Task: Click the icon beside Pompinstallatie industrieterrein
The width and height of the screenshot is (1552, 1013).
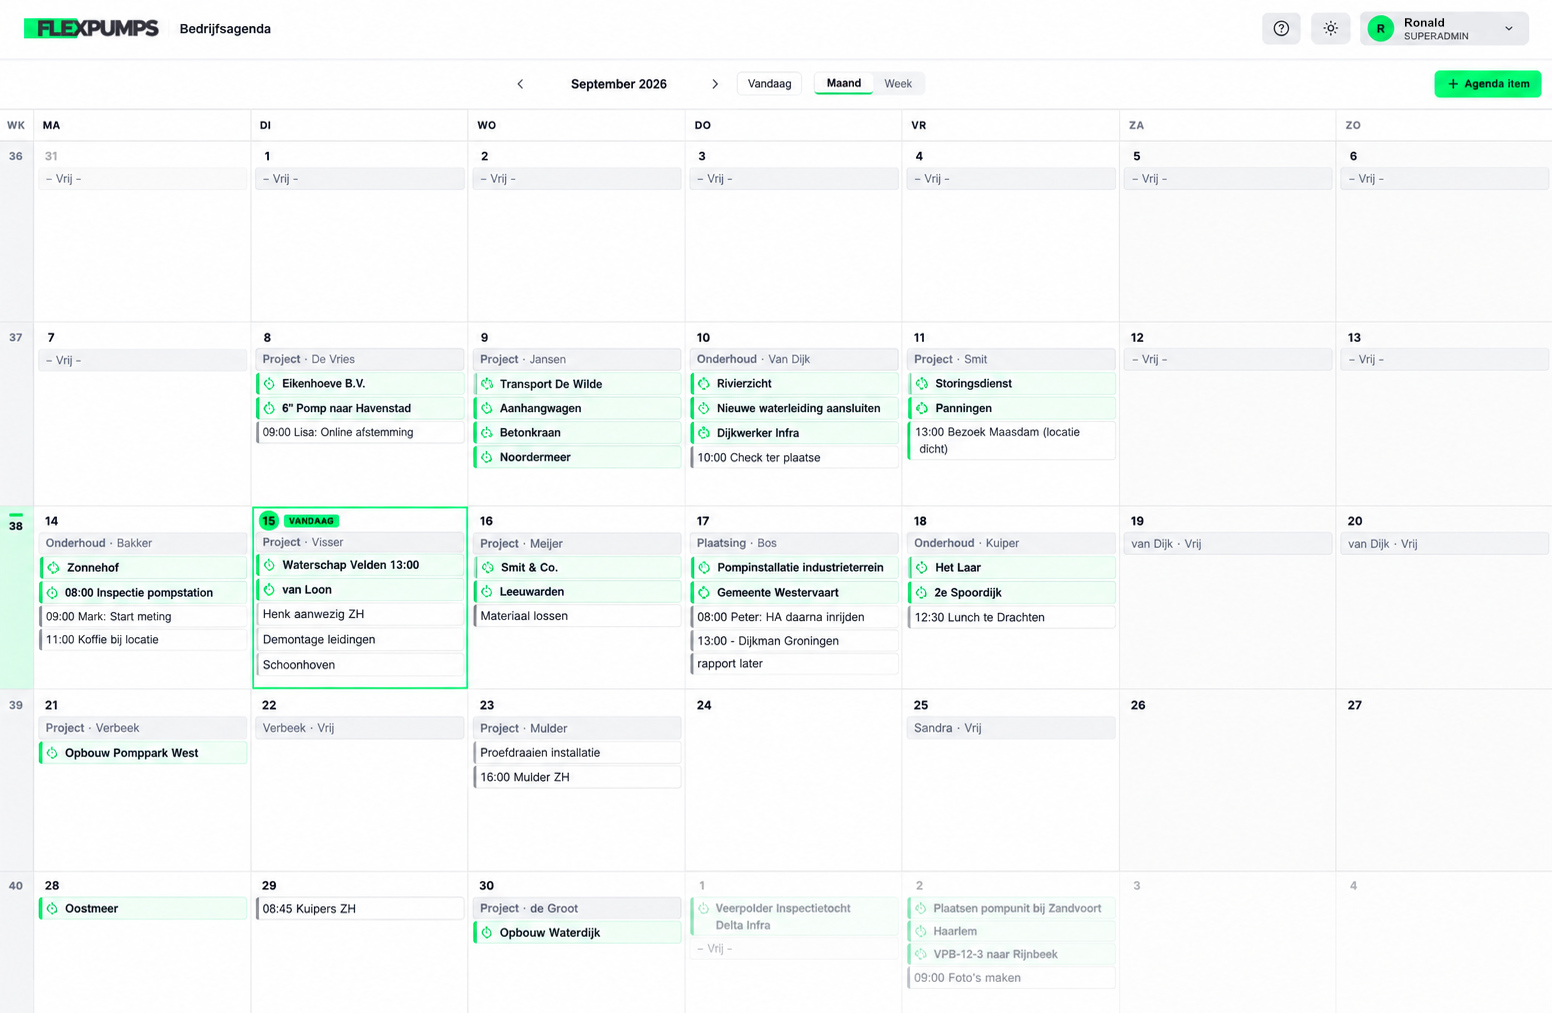Action: pyautogui.click(x=704, y=568)
